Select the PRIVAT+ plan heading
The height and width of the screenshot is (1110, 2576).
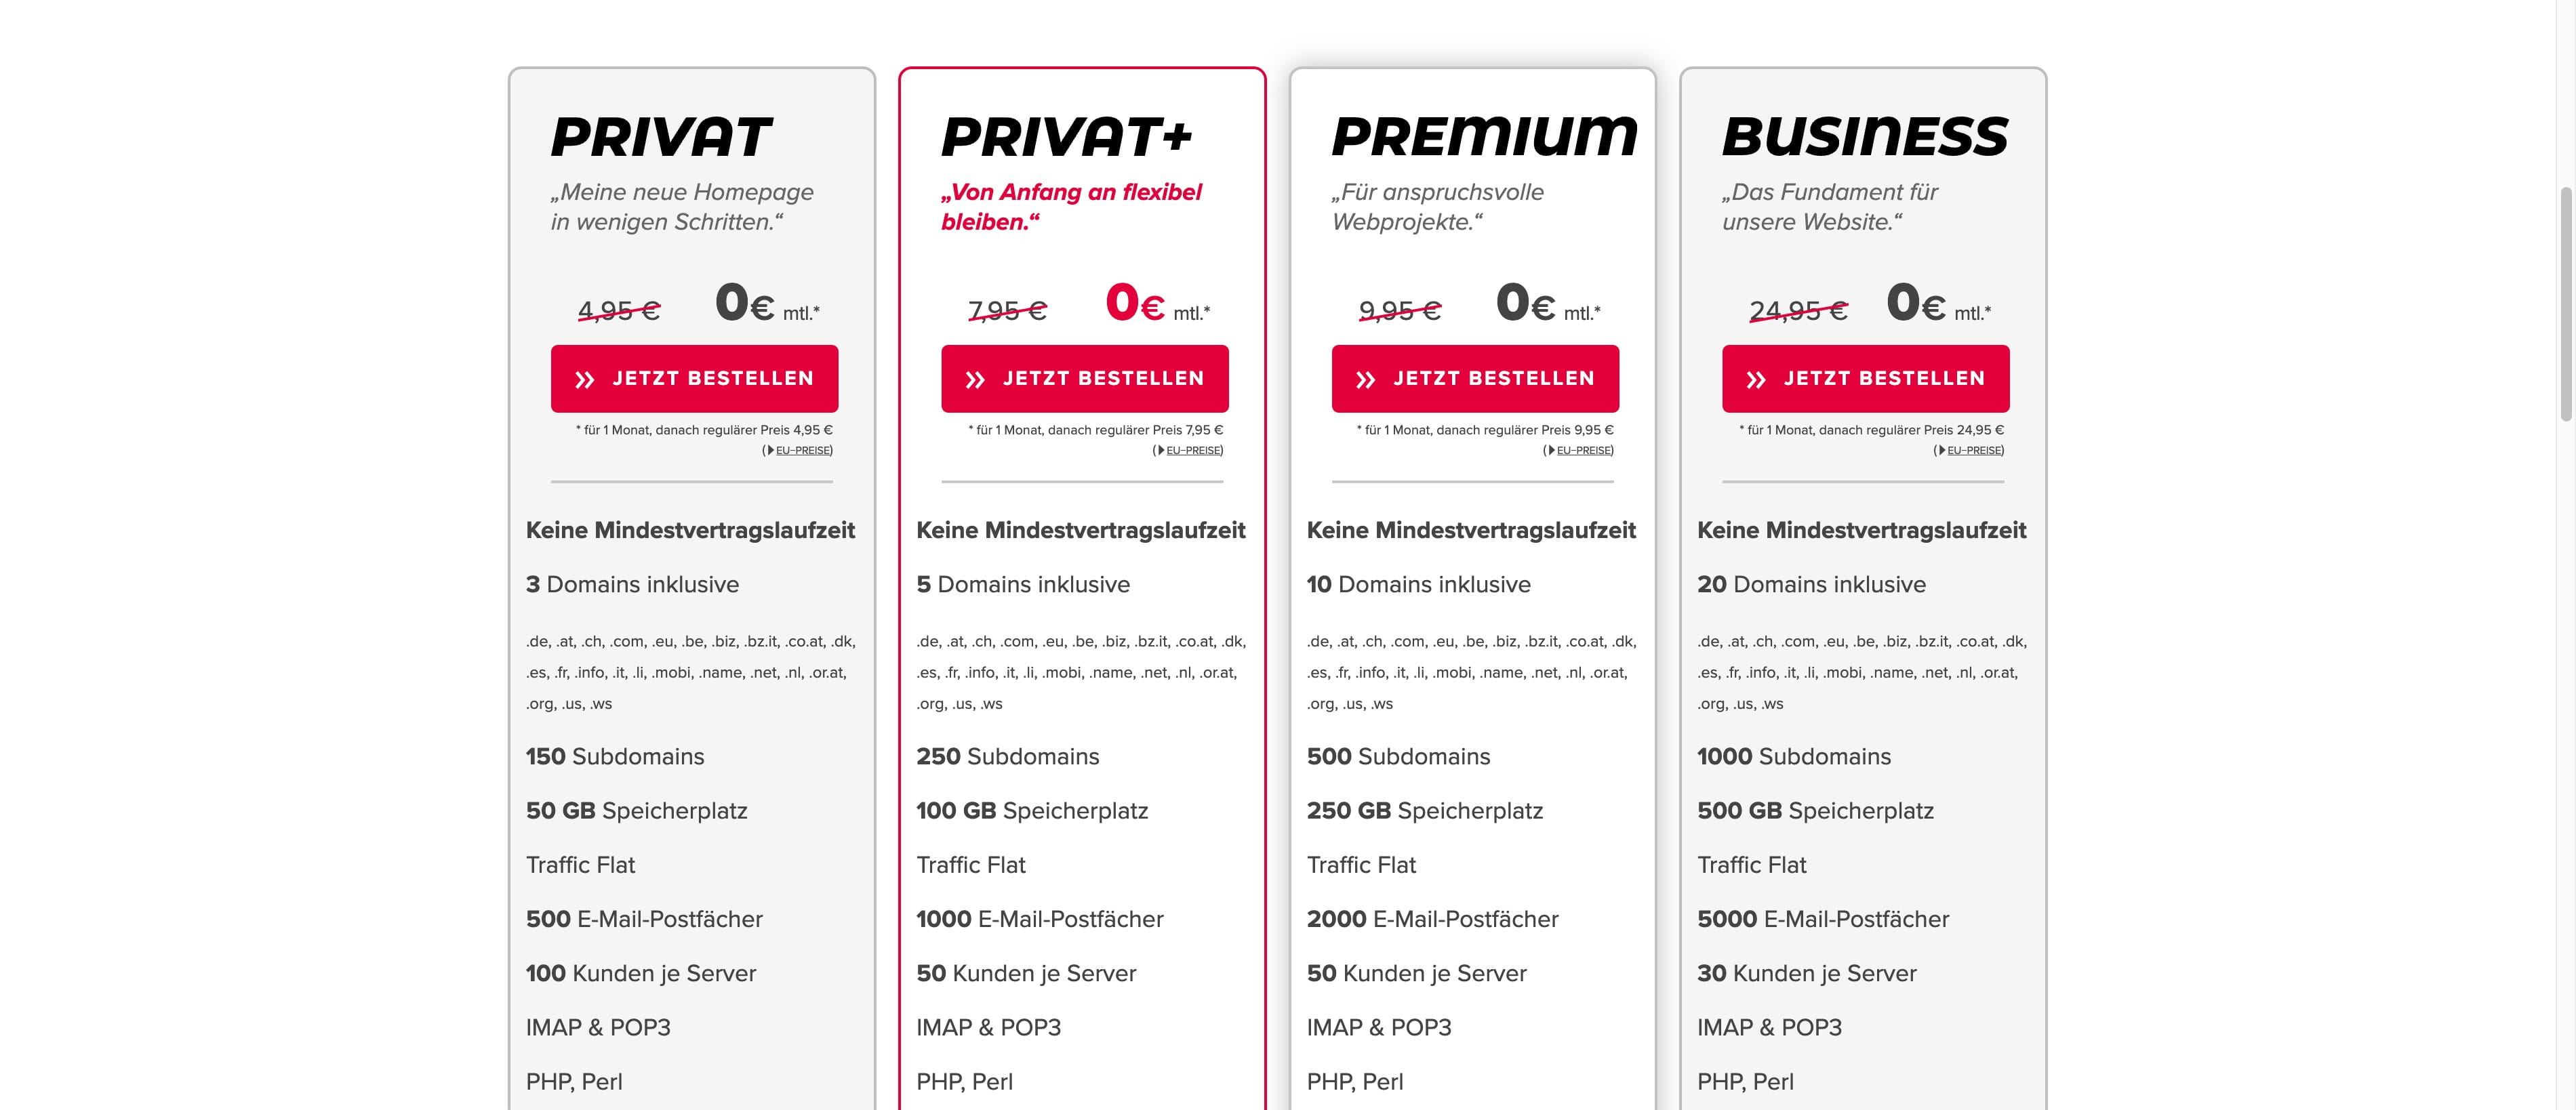(x=1067, y=137)
